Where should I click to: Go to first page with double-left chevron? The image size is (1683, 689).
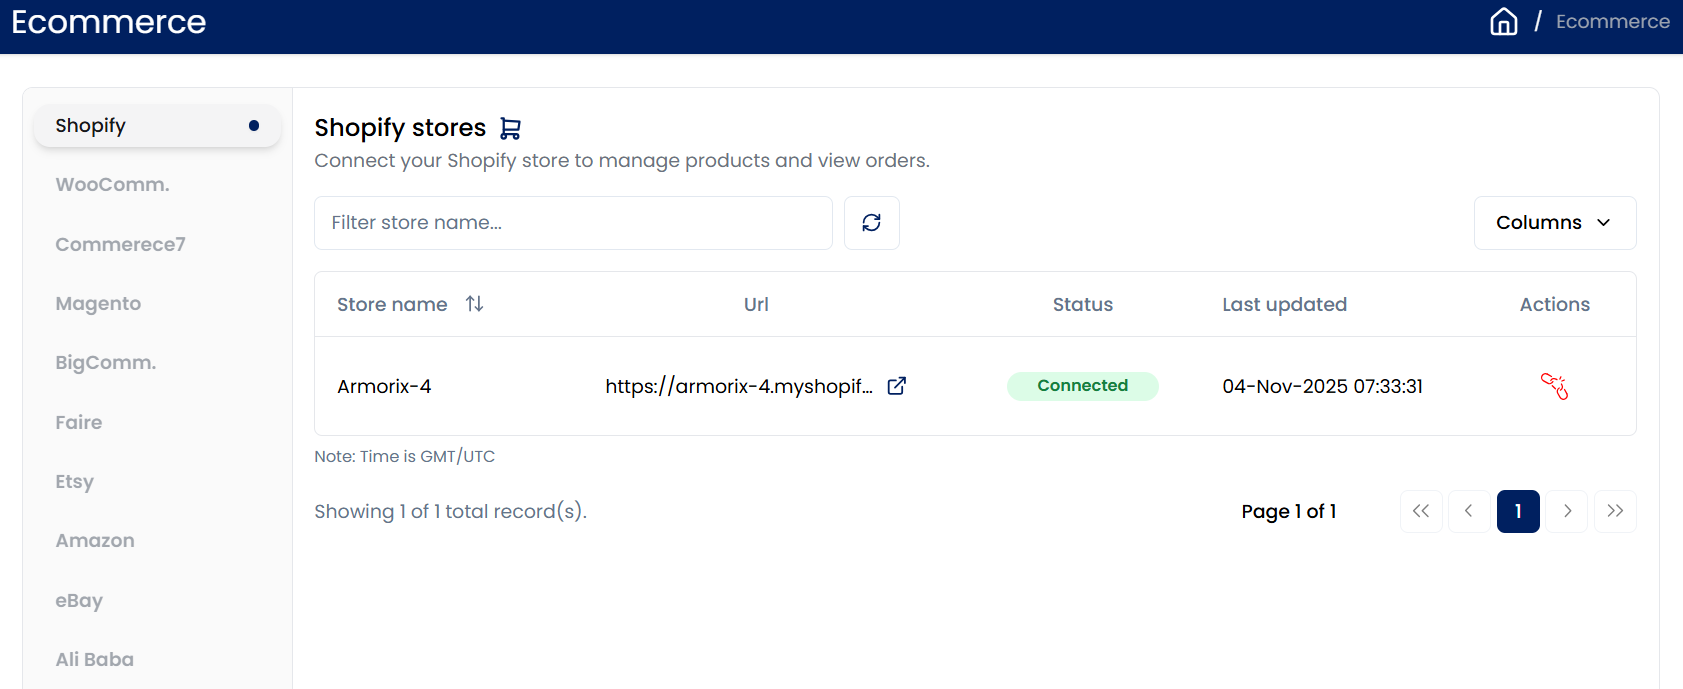[1421, 511]
